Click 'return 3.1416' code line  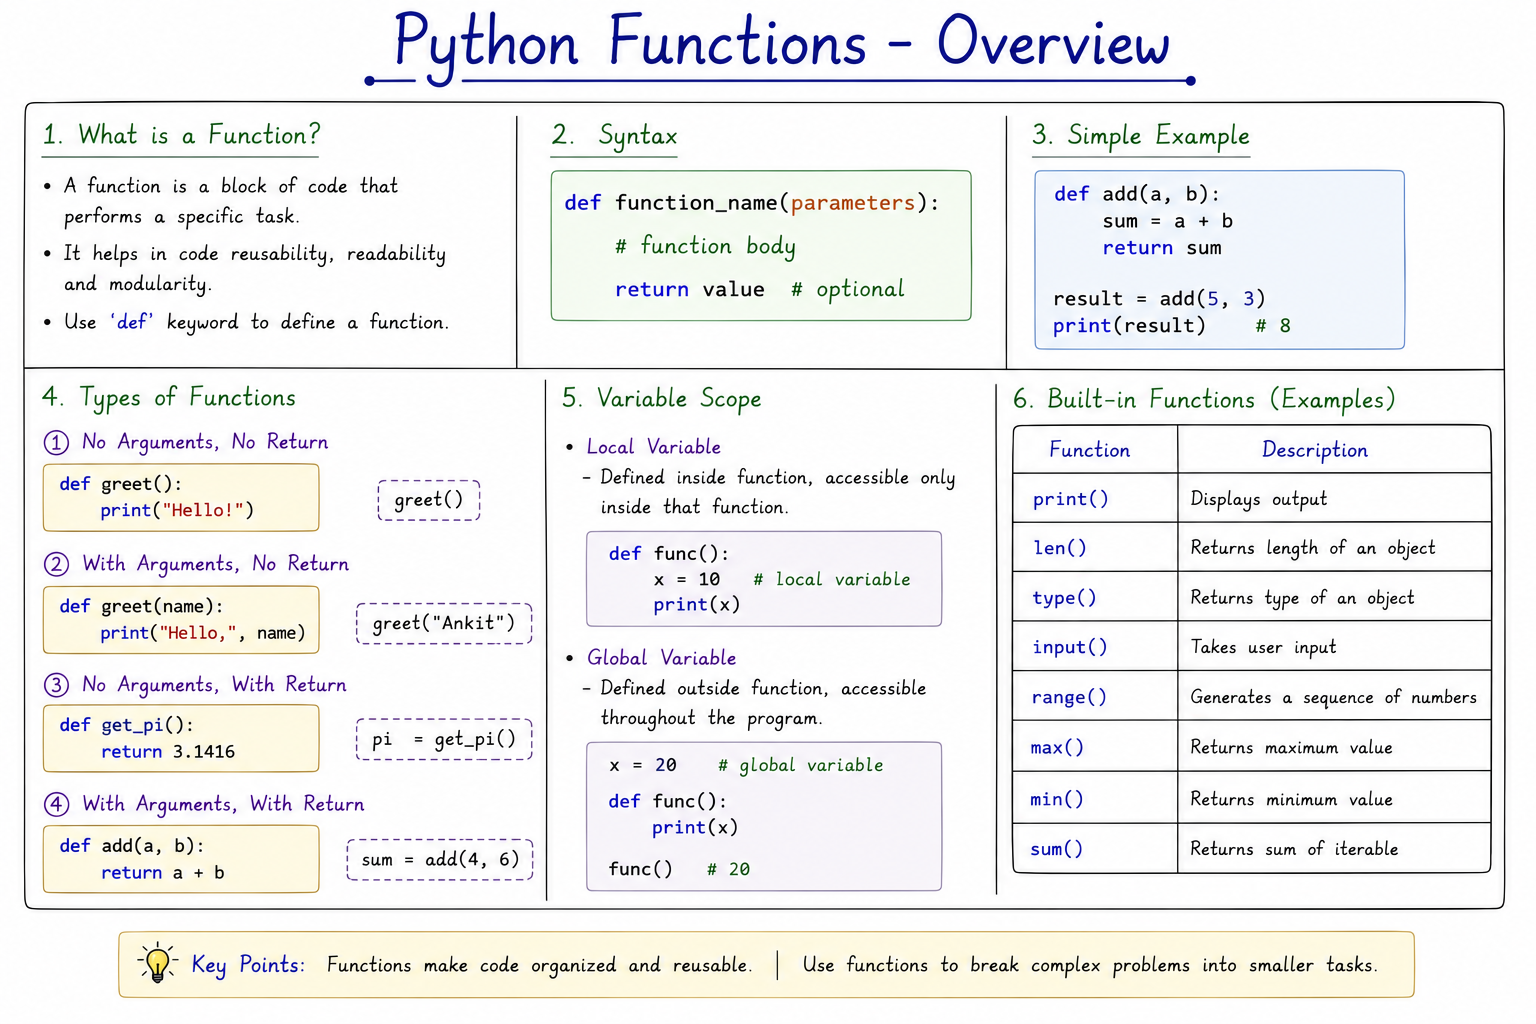(x=168, y=752)
